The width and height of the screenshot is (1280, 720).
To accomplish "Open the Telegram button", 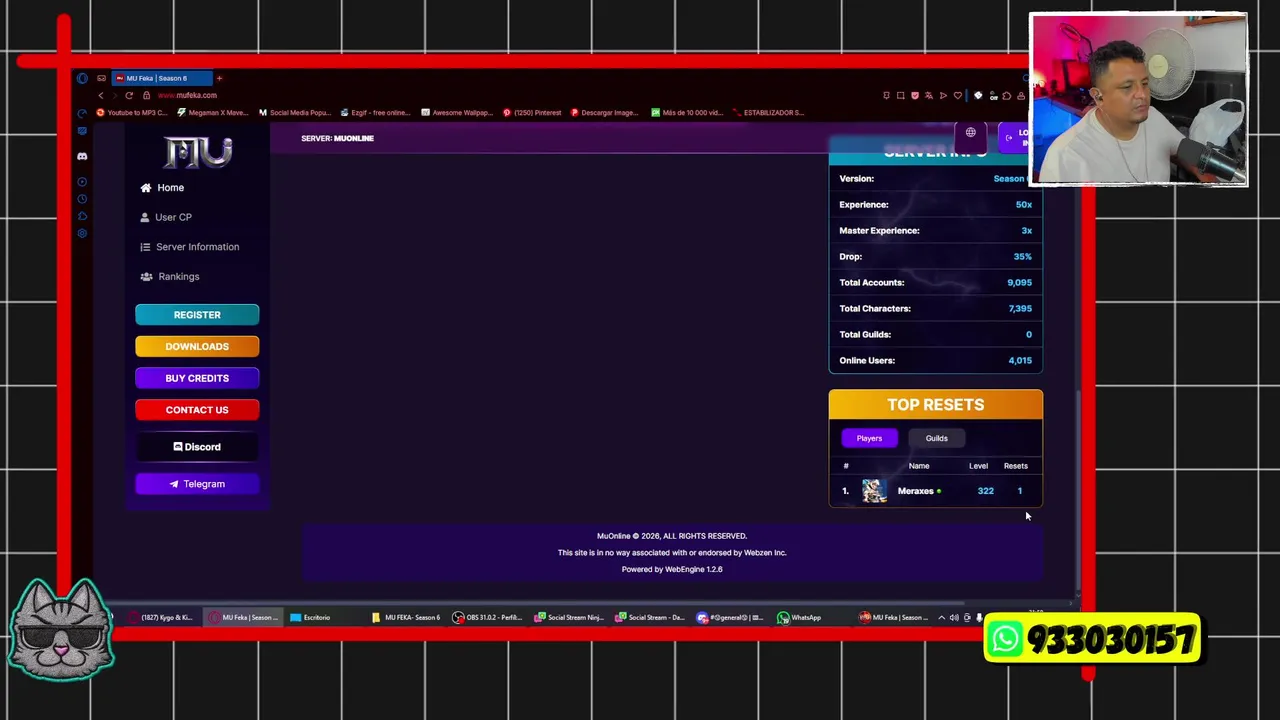I will (x=197, y=484).
